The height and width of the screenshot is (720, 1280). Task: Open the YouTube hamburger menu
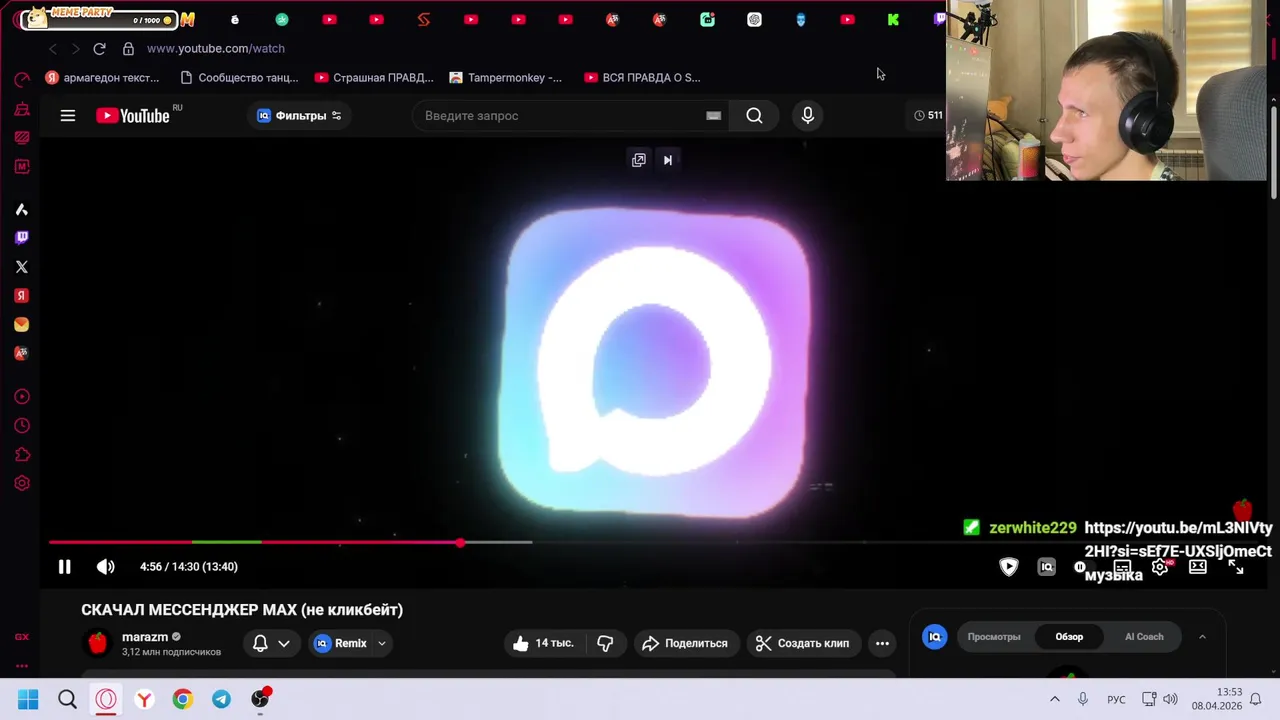pos(68,116)
